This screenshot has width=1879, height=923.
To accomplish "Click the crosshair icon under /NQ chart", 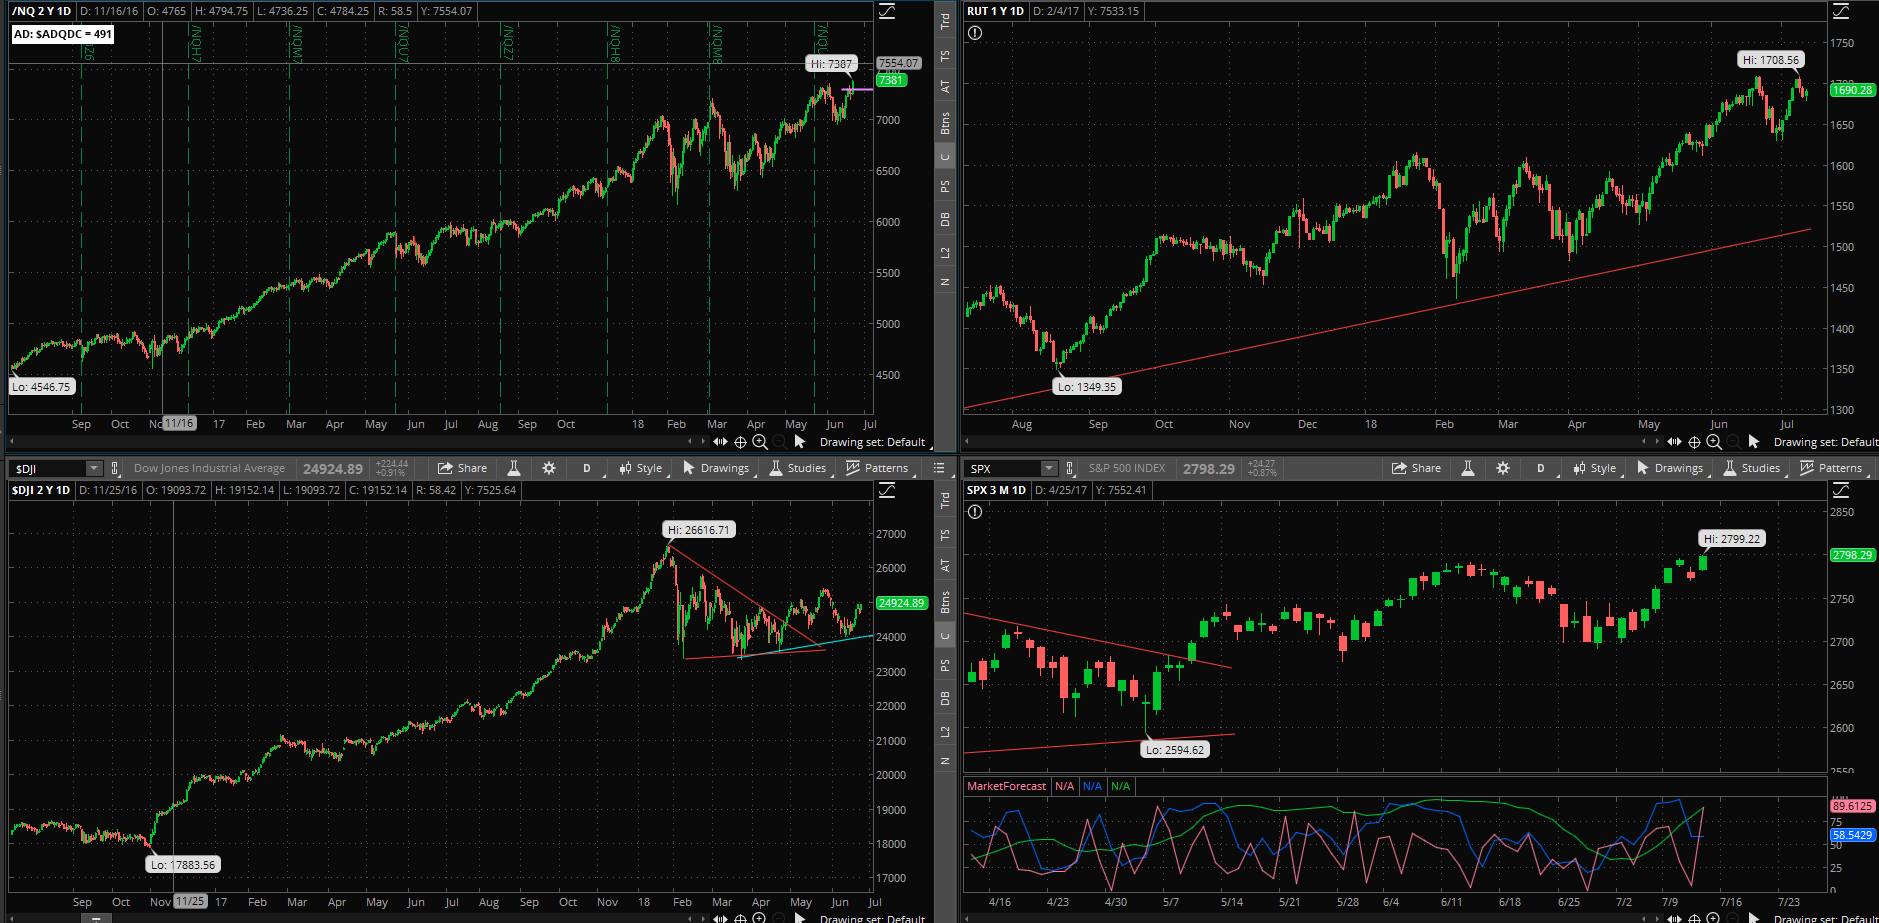I will click(x=740, y=442).
